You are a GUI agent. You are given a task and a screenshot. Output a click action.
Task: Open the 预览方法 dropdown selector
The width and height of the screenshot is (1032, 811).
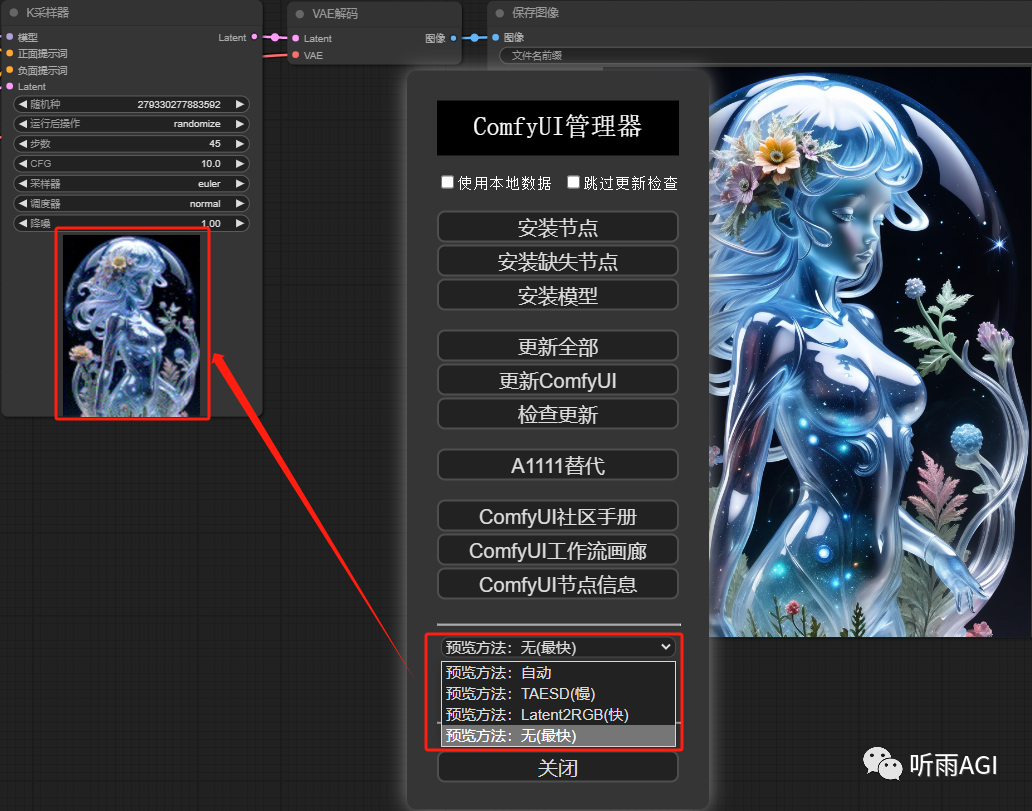point(558,648)
